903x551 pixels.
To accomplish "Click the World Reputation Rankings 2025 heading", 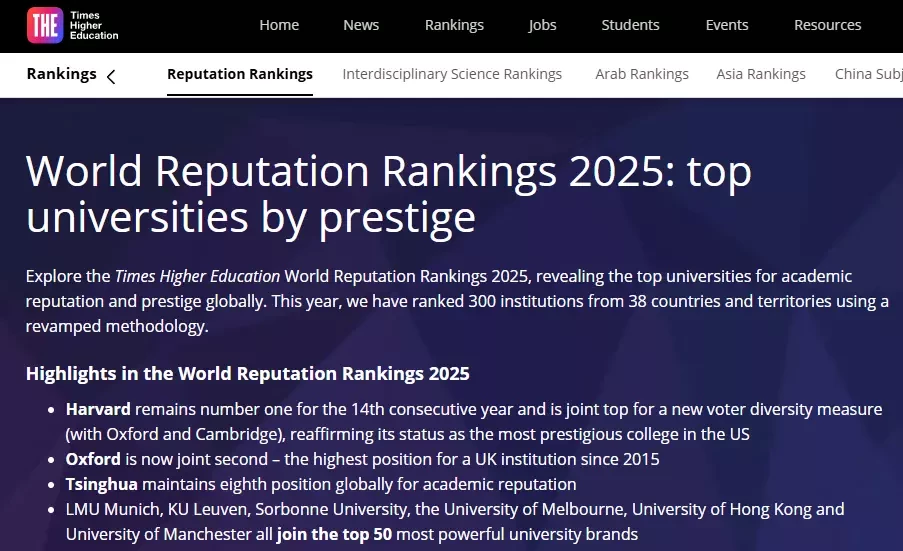I will point(389,194).
